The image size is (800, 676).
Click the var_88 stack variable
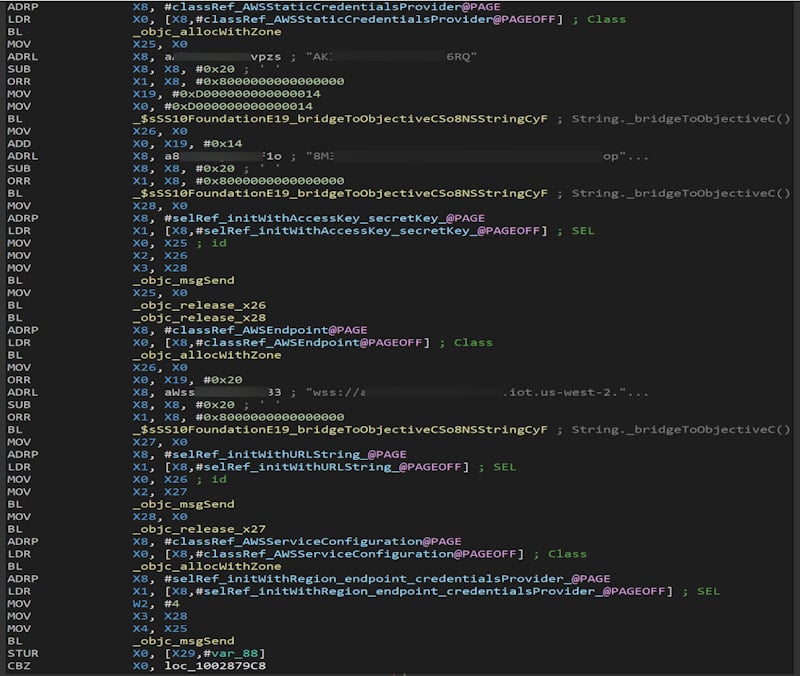[x=234, y=654]
